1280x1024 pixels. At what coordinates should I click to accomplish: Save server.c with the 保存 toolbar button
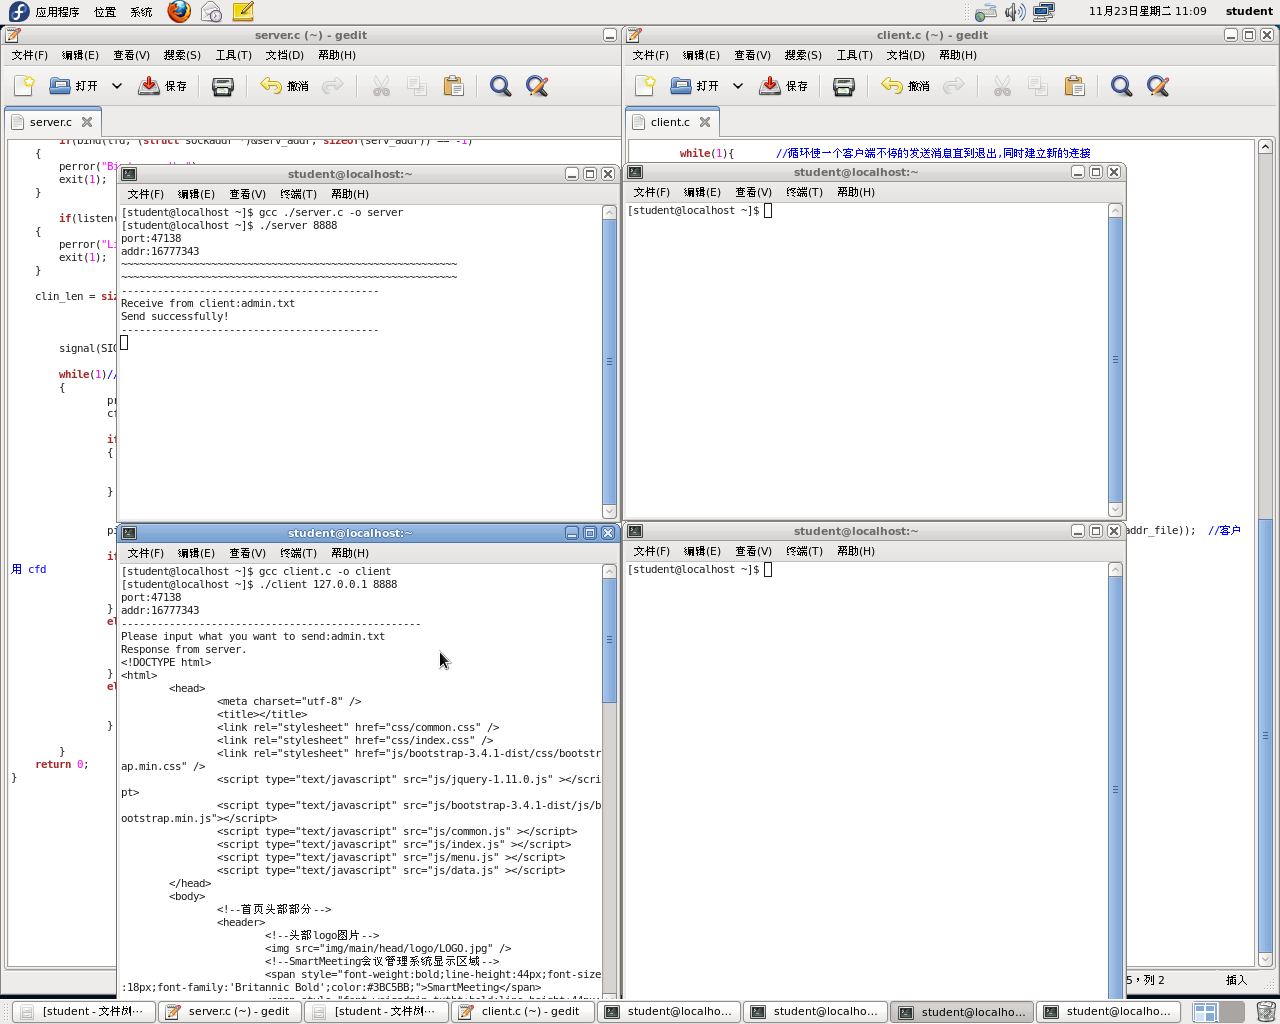click(163, 86)
